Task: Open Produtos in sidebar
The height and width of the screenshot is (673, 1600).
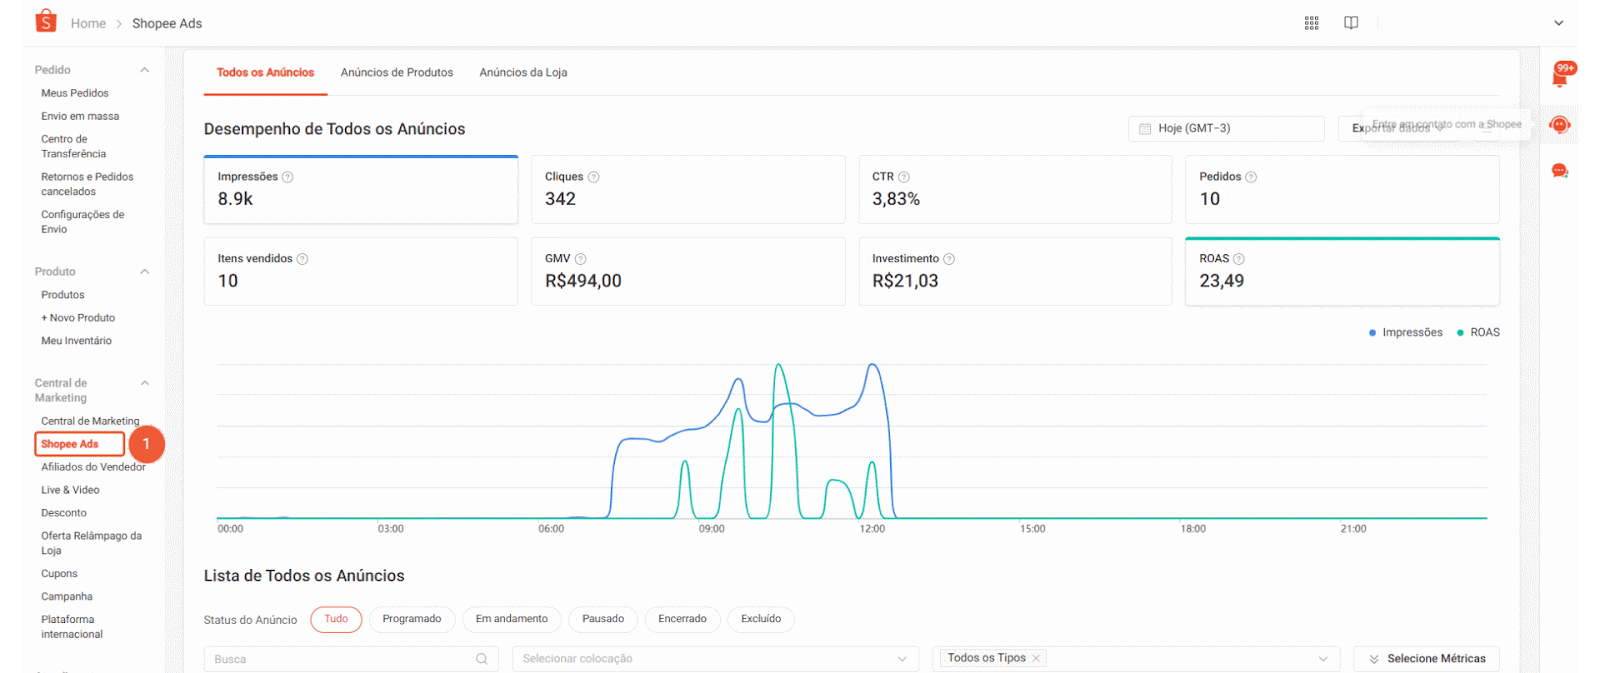Action: [63, 295]
